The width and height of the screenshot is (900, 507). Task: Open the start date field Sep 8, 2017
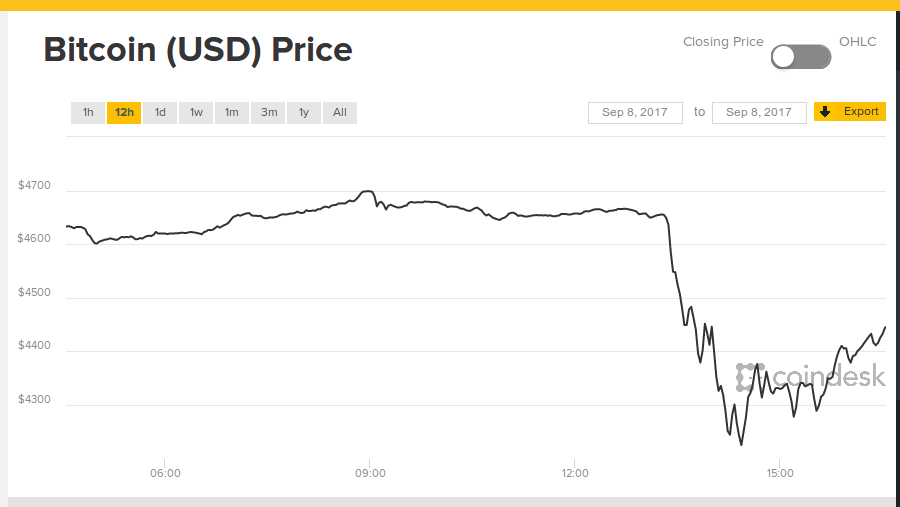point(635,113)
